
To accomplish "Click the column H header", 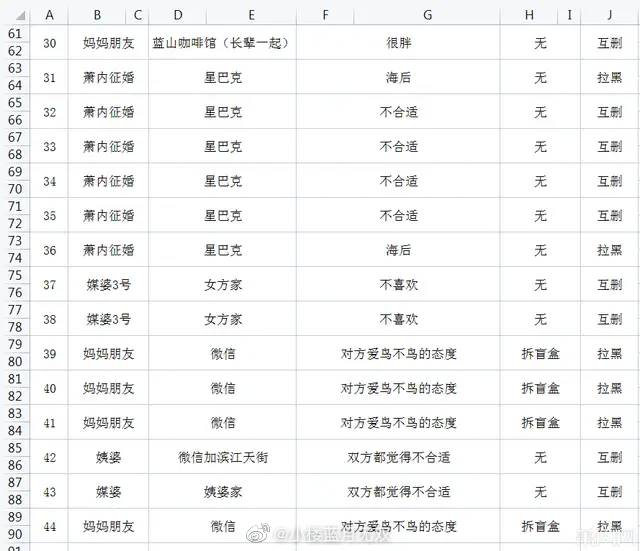I will (x=528, y=15).
